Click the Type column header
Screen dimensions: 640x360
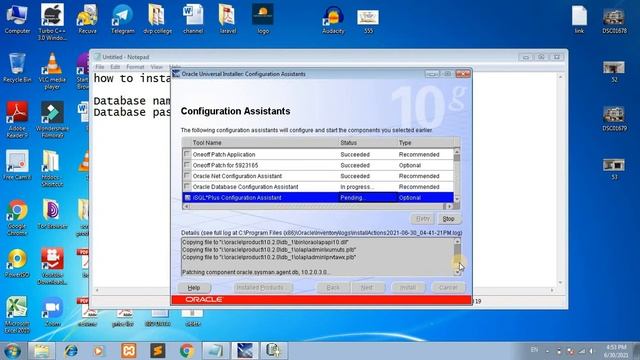(425, 142)
